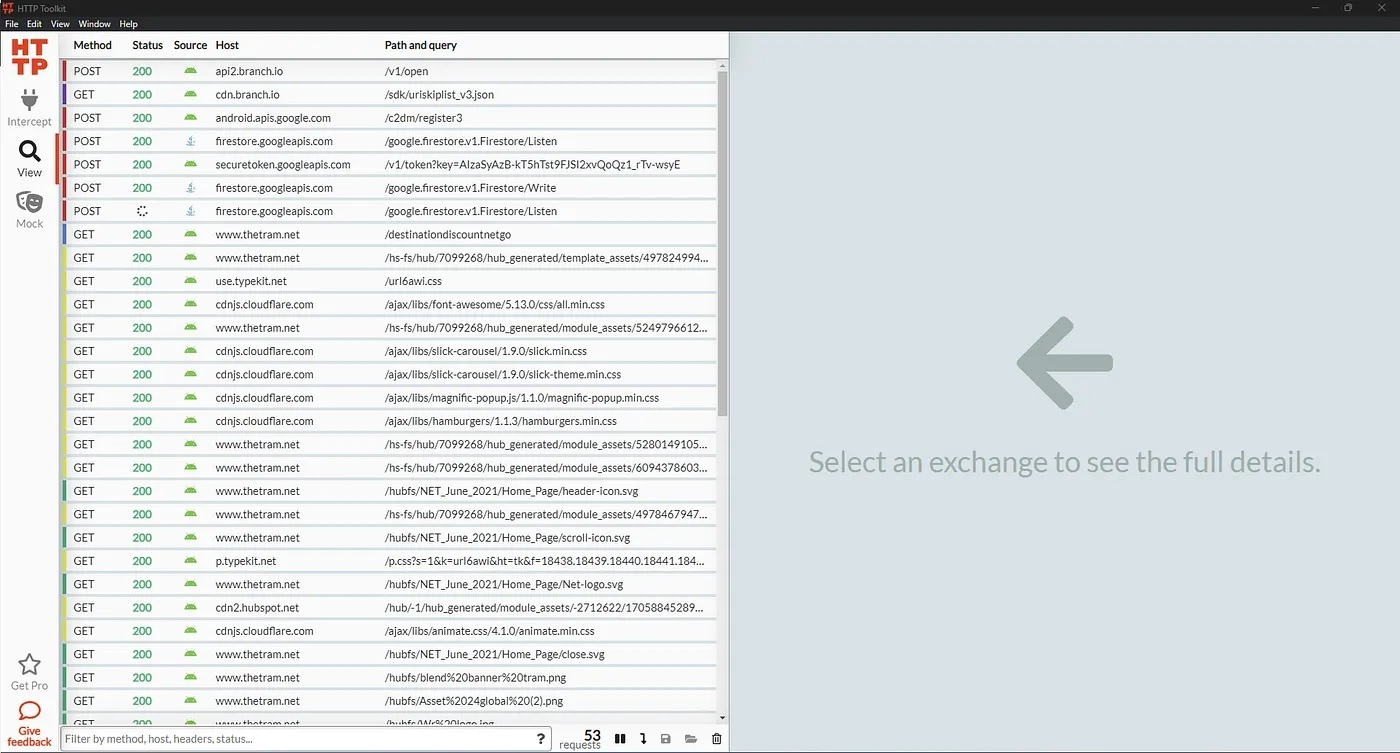Select the Mock rules mask icon

coord(29,209)
